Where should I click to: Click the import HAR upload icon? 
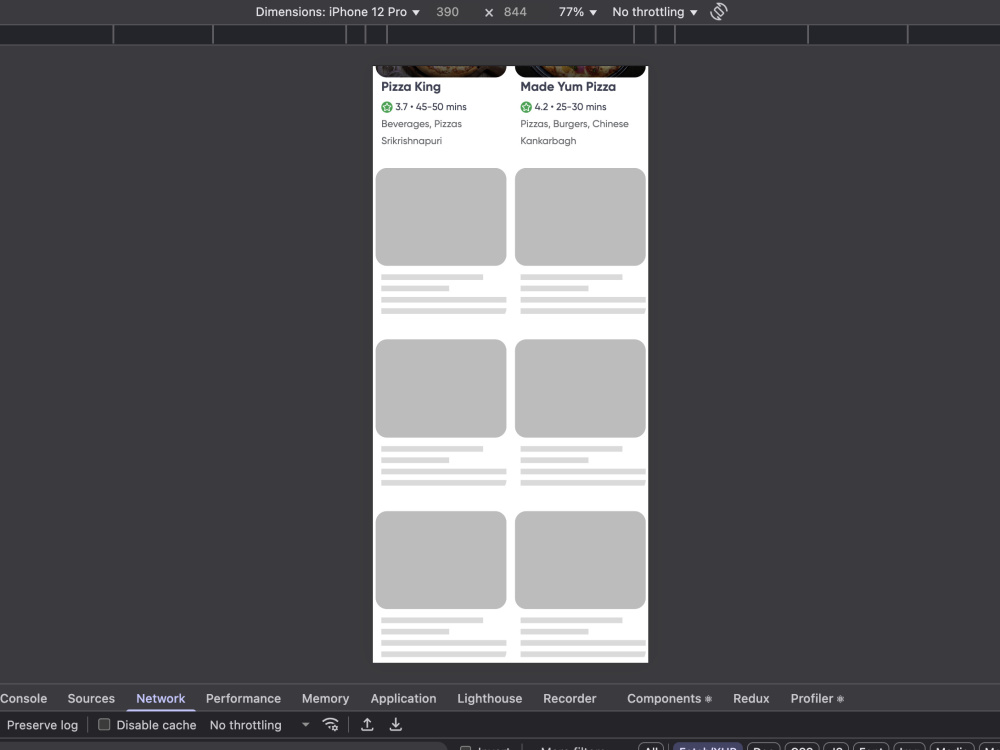(367, 724)
